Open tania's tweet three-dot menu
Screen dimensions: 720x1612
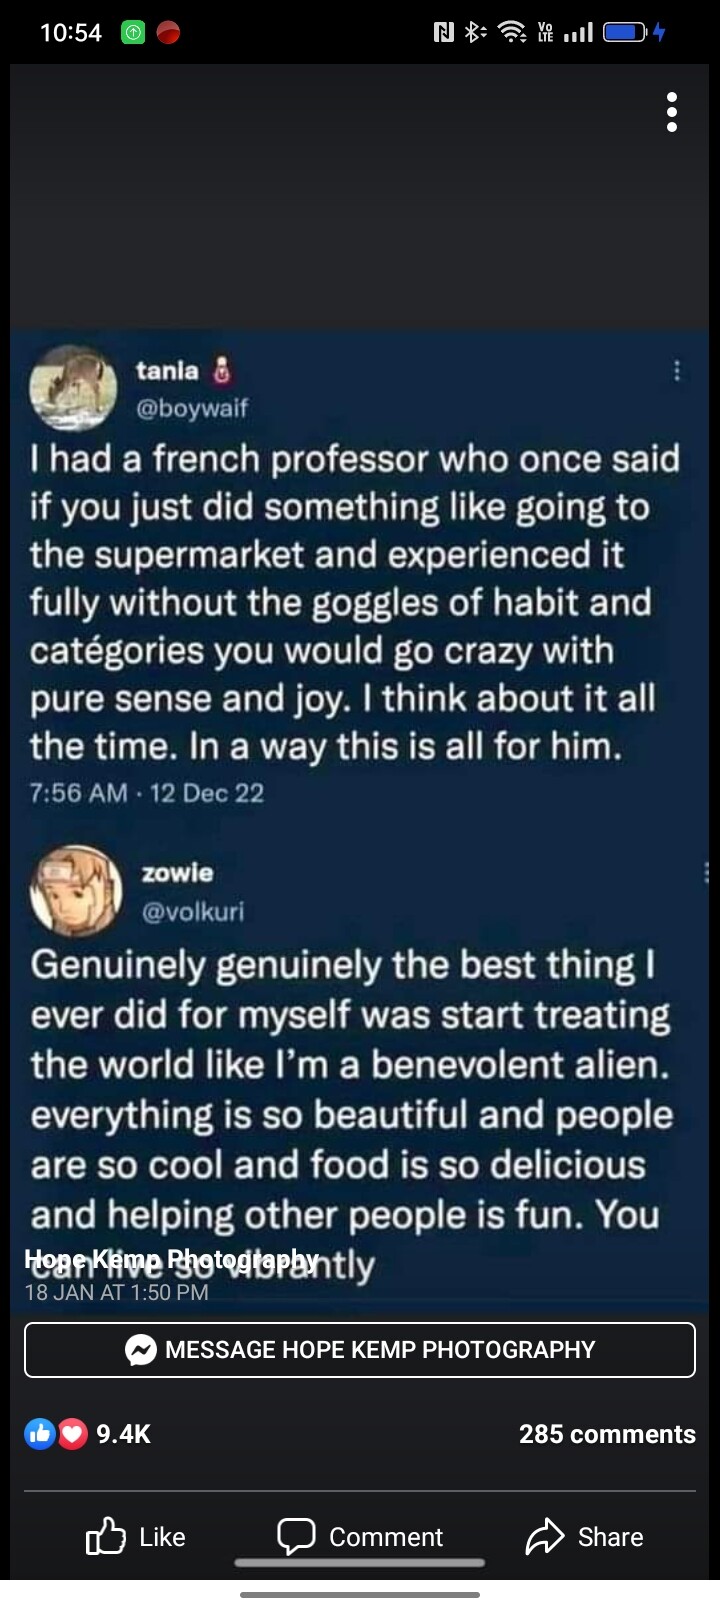tap(677, 371)
